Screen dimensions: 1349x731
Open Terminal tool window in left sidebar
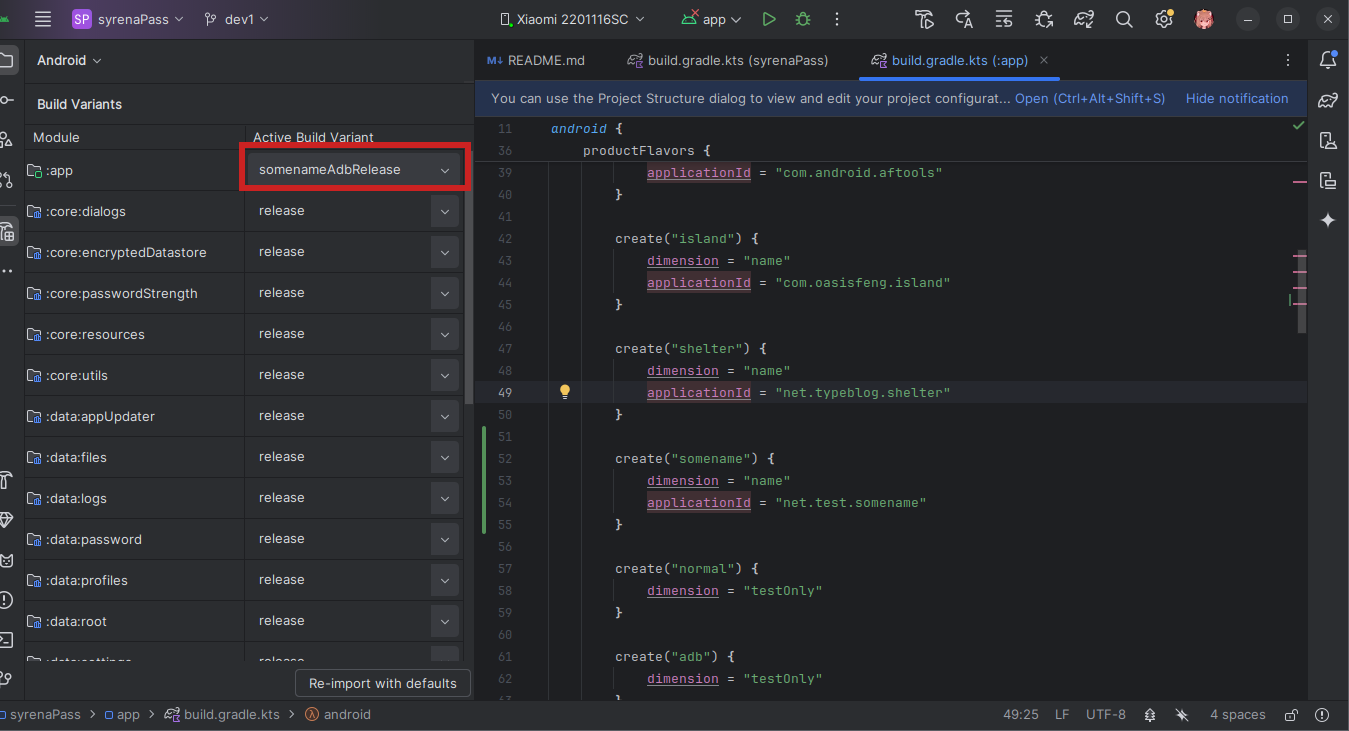6,640
